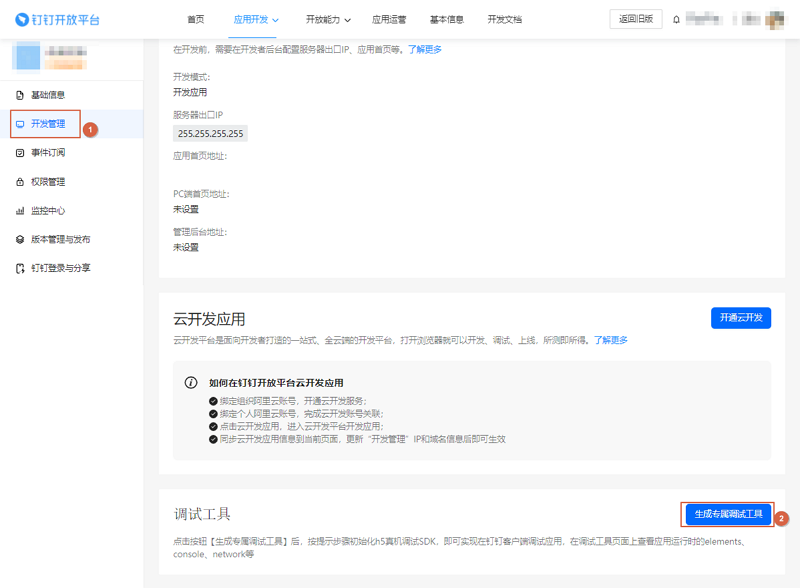Expand the 应用开发 dropdown menu

[x=256, y=20]
